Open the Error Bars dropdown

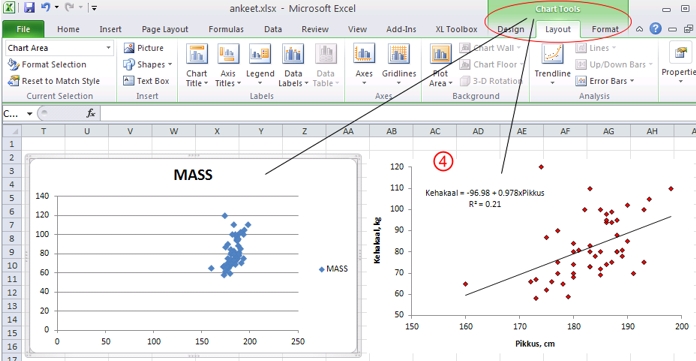605,81
